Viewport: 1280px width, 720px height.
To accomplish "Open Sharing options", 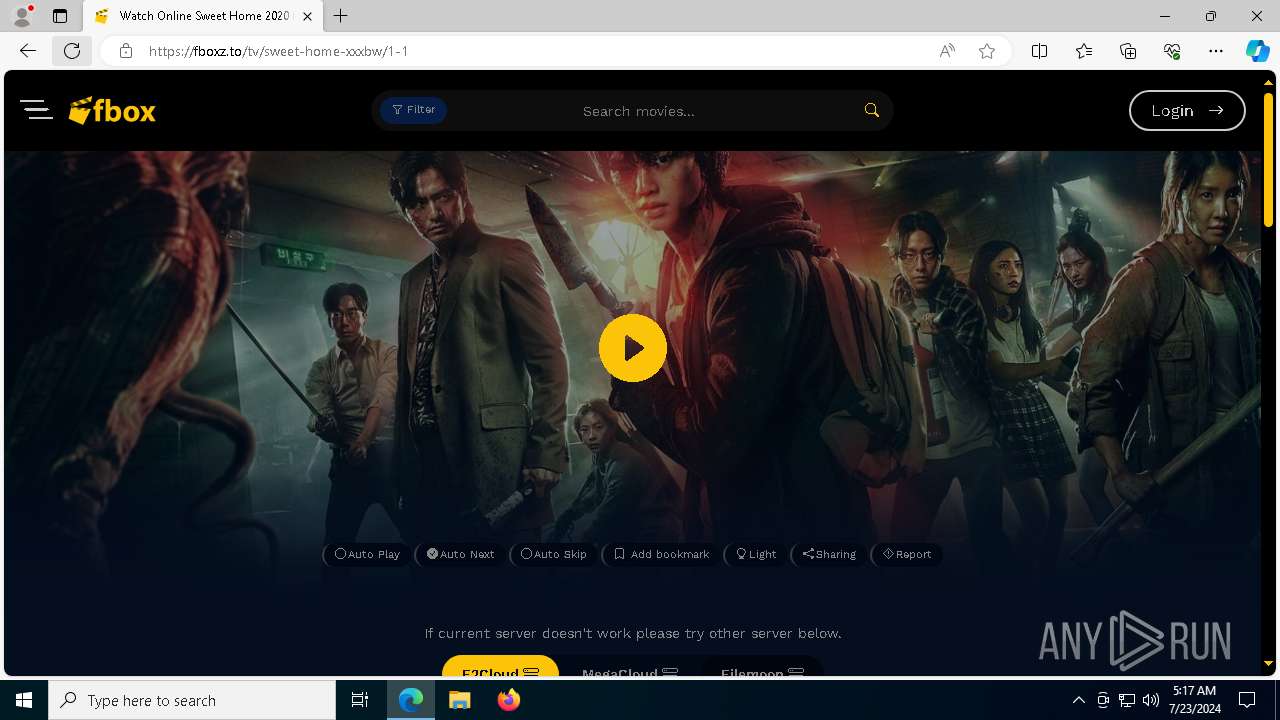I will click(x=829, y=554).
